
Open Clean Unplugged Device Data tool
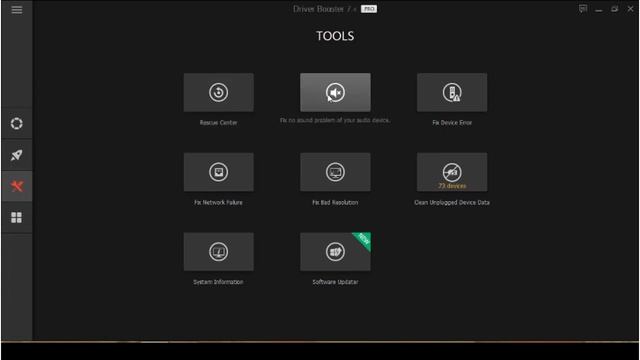pos(452,172)
